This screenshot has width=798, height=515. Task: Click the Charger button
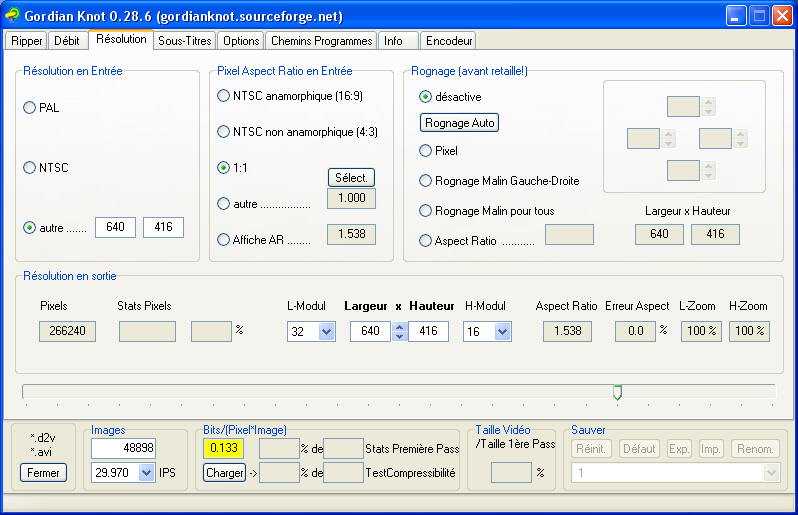[x=224, y=473]
